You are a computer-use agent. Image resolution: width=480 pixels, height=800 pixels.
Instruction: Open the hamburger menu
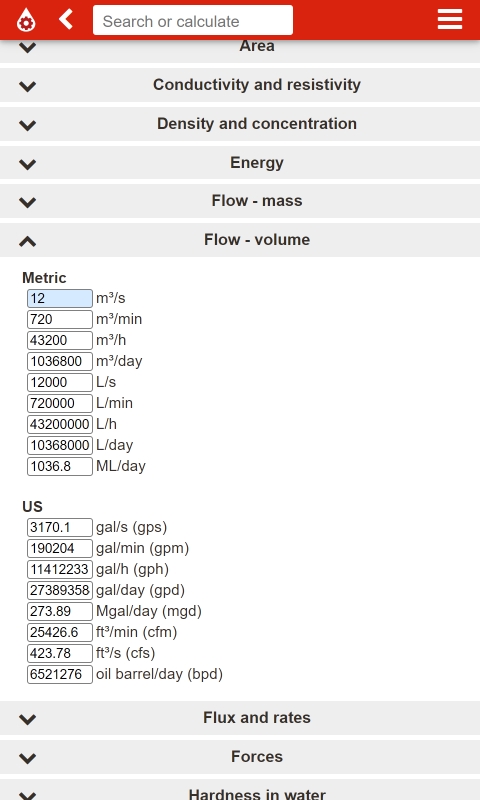(x=450, y=19)
